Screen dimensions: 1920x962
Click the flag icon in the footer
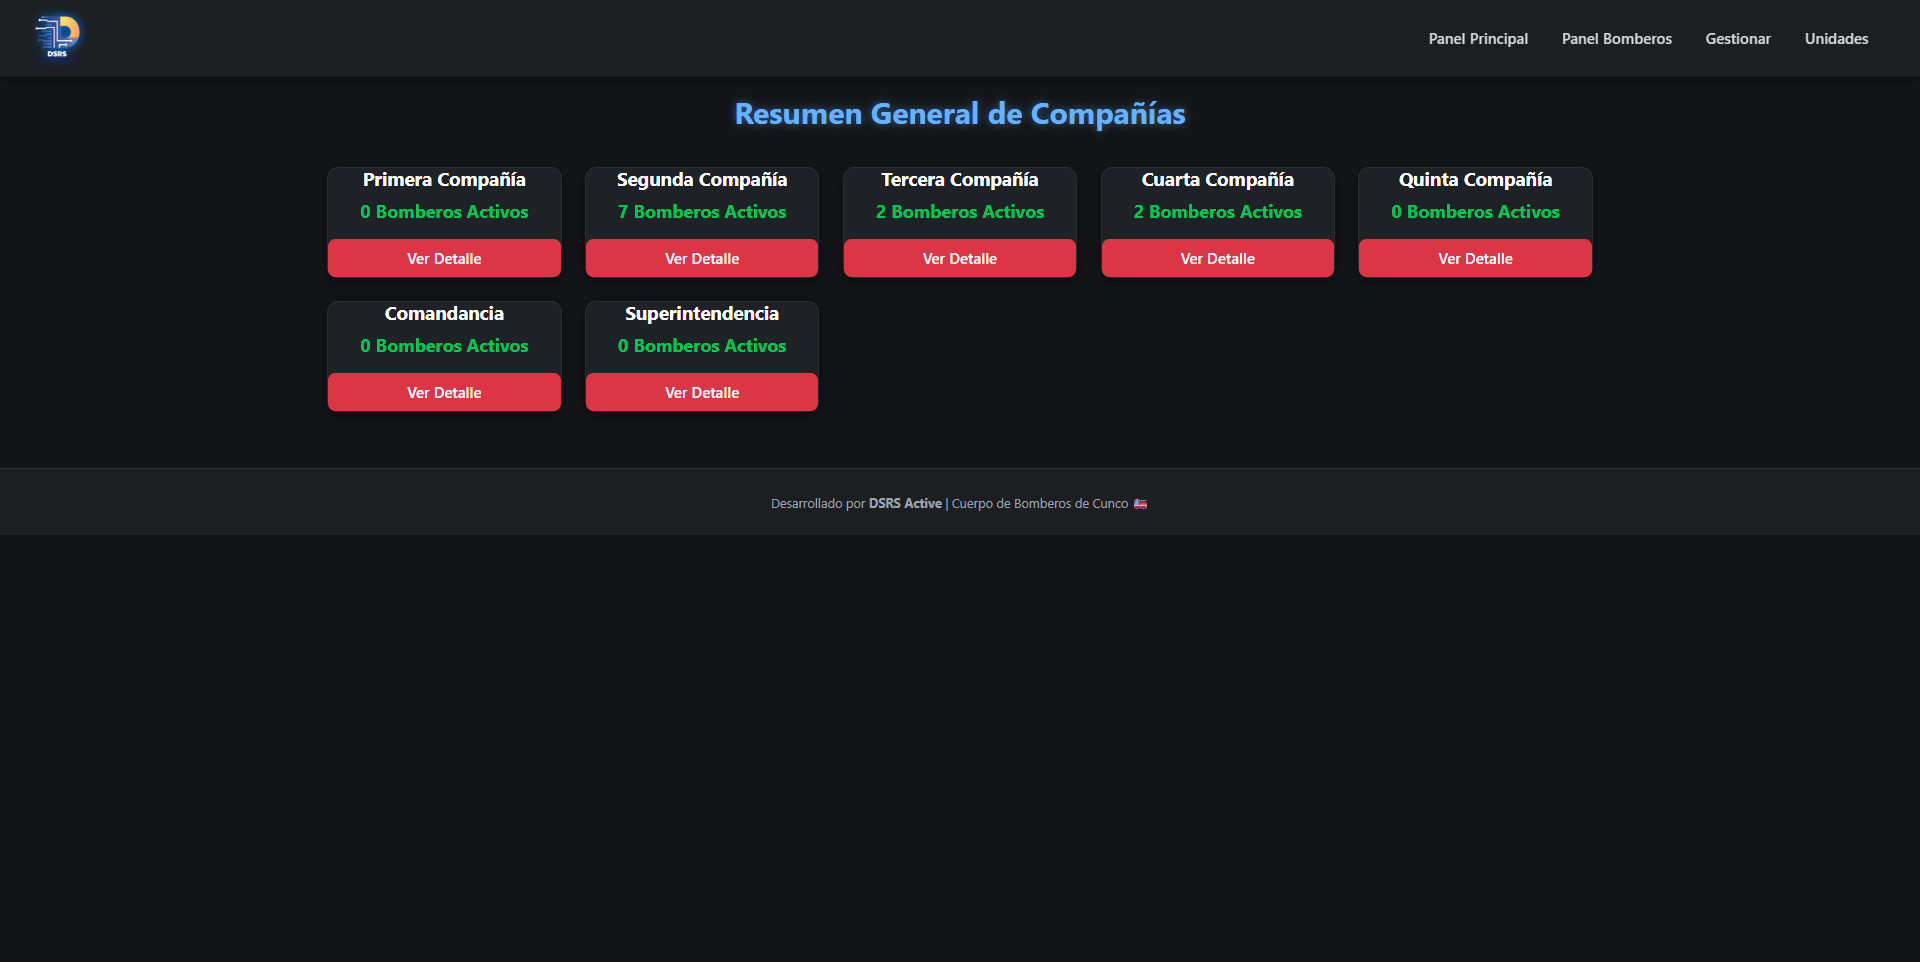tap(1140, 504)
